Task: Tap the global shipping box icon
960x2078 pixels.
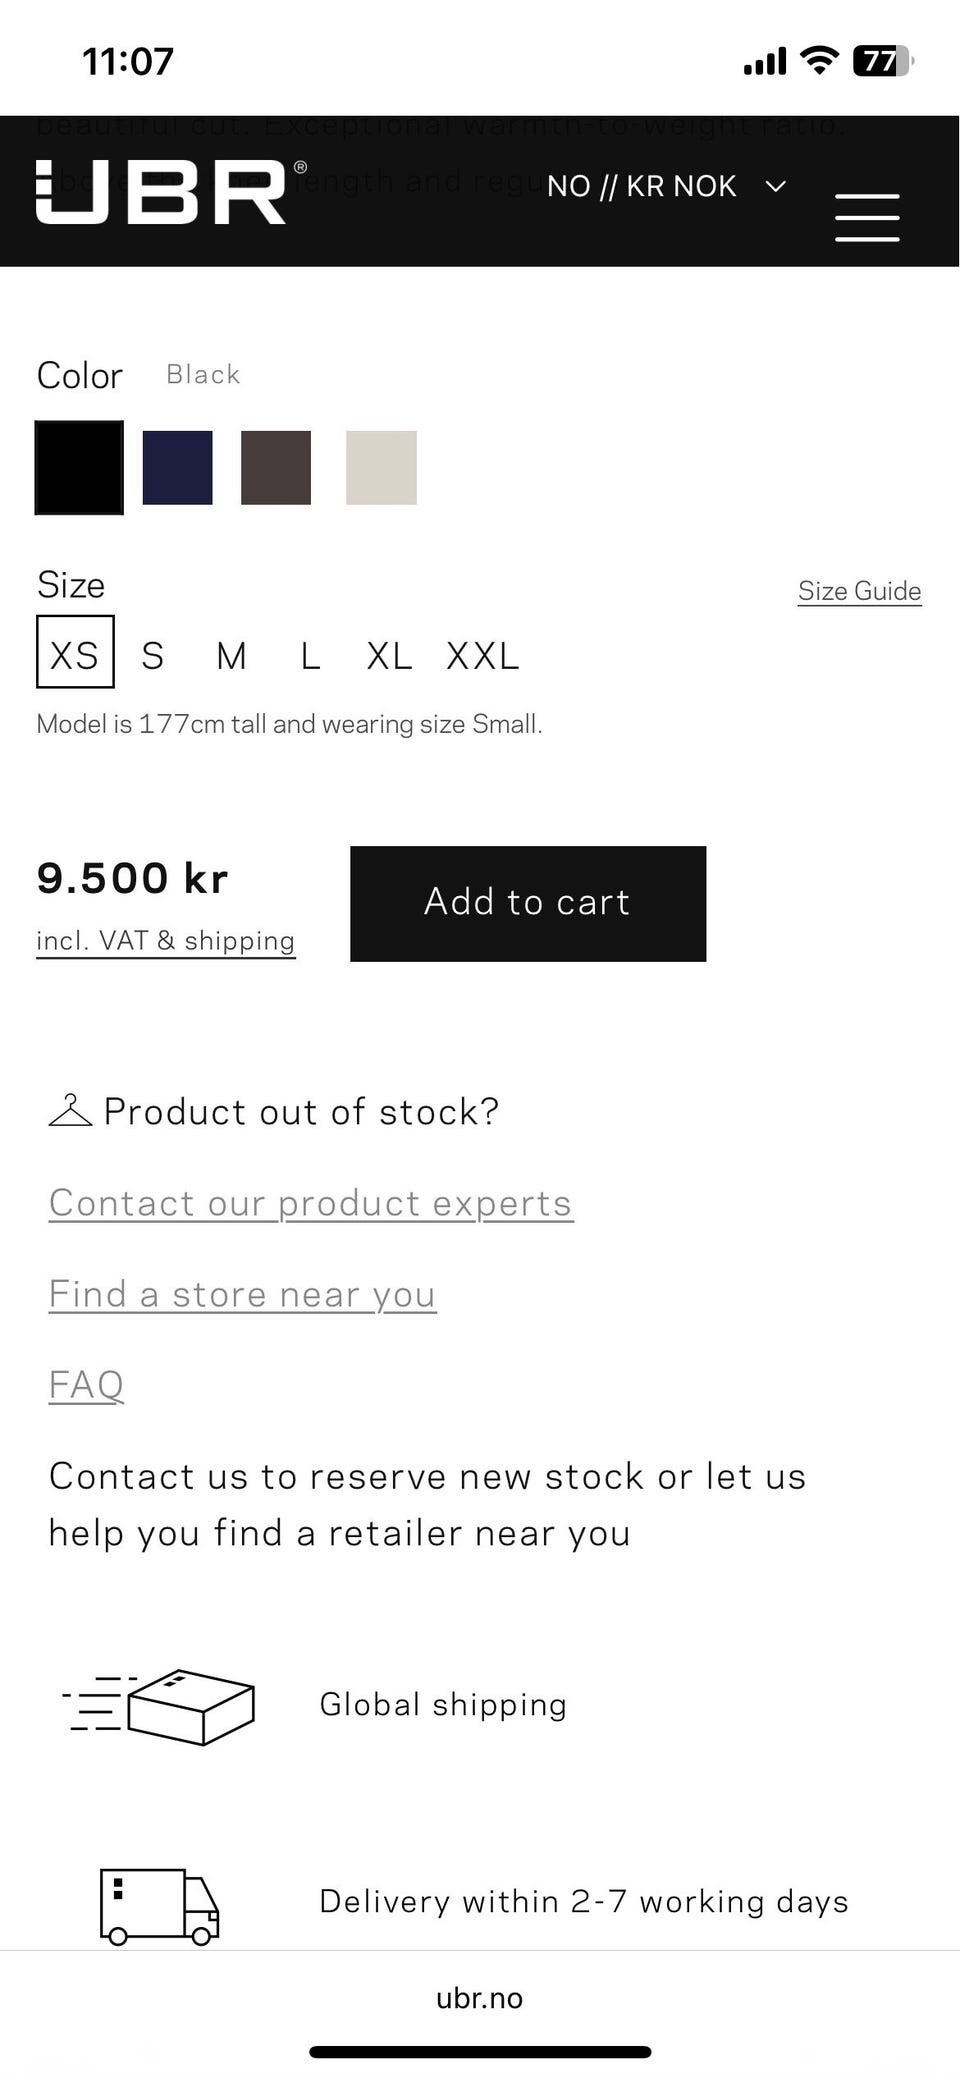Action: coord(160,1707)
